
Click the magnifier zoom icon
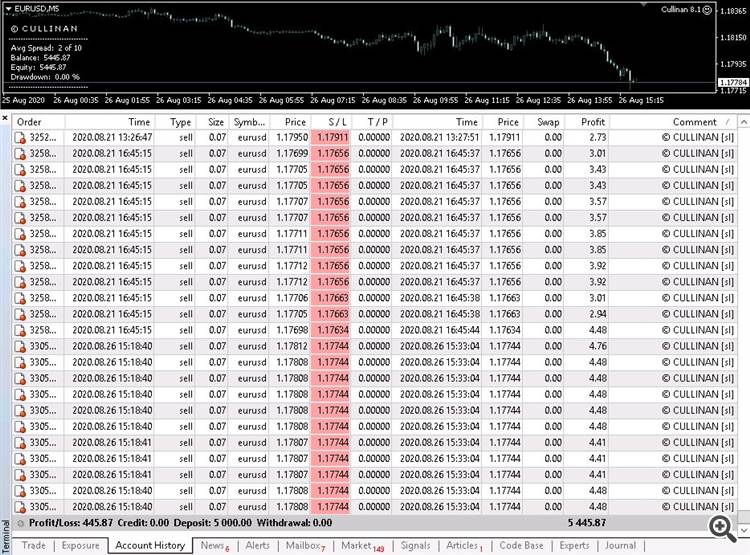point(722,529)
